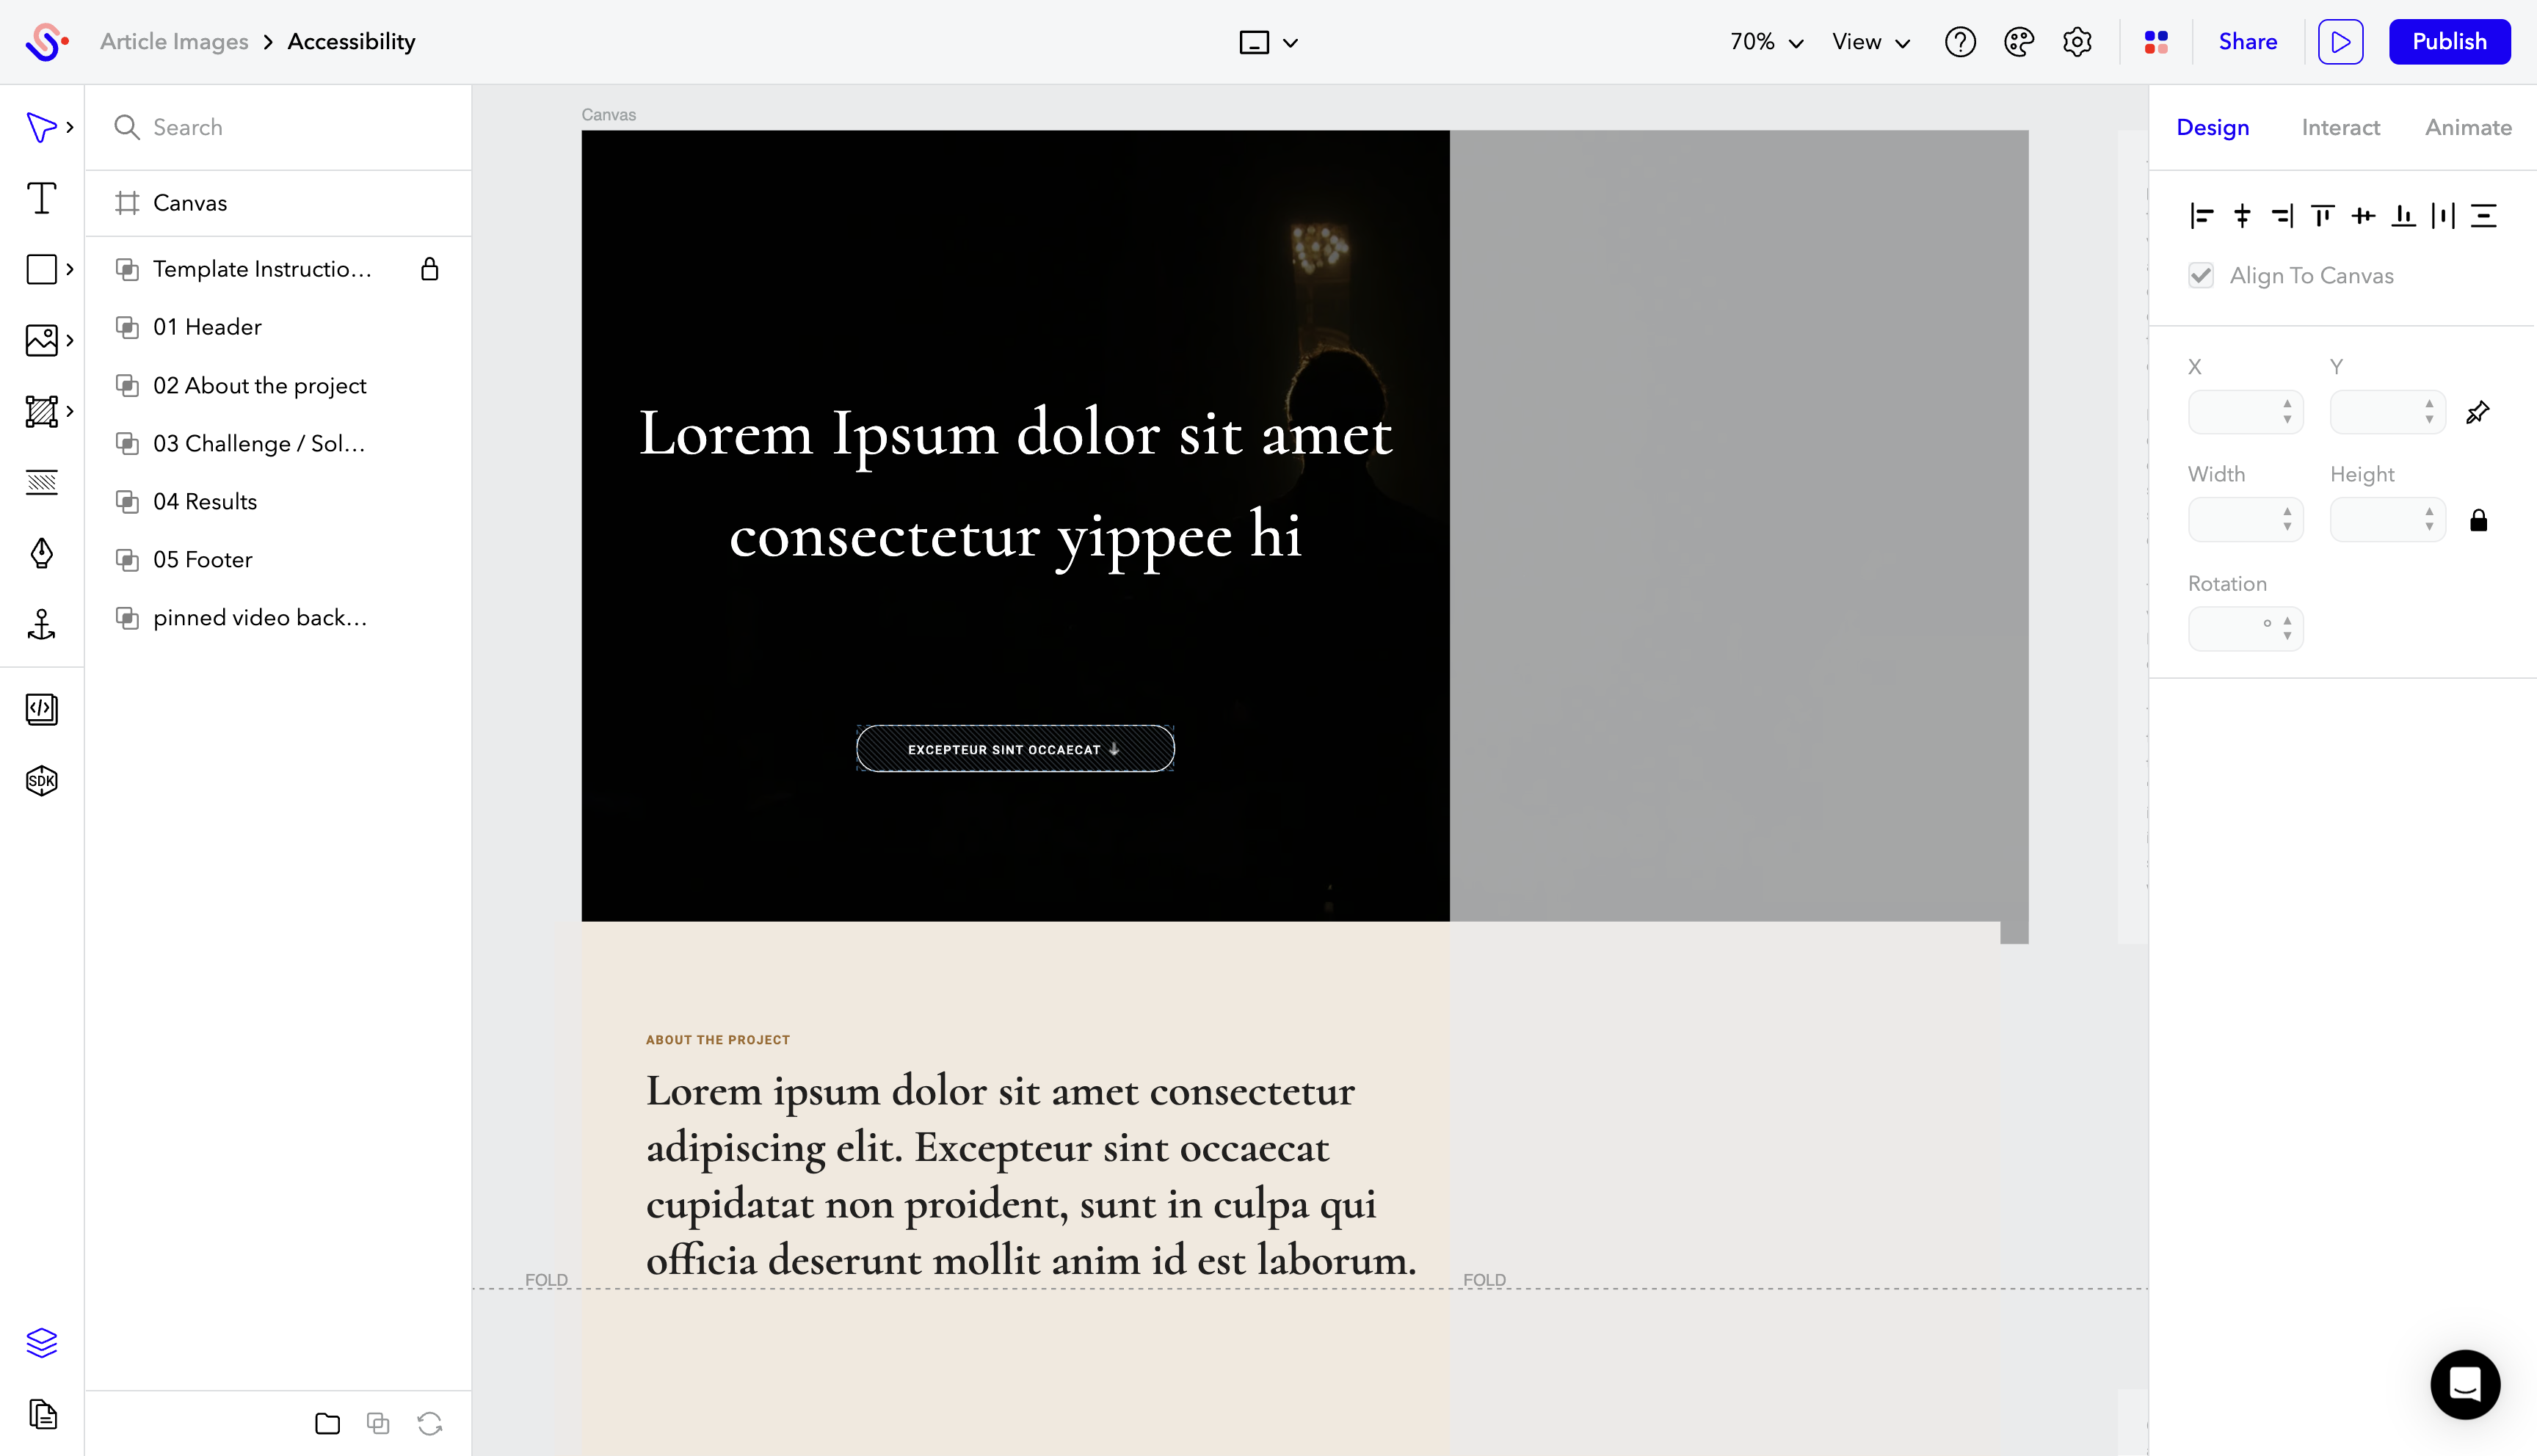The width and height of the screenshot is (2537, 1456).
Task: Distribute horizontal spacing icon
Action: pos(2443,216)
